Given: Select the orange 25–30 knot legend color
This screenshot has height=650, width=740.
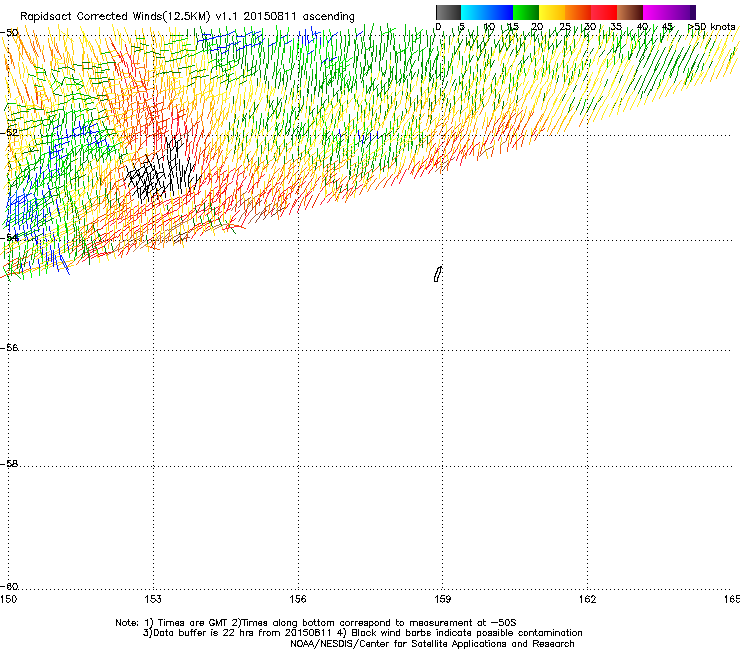Looking at the screenshot, I should click(578, 12).
